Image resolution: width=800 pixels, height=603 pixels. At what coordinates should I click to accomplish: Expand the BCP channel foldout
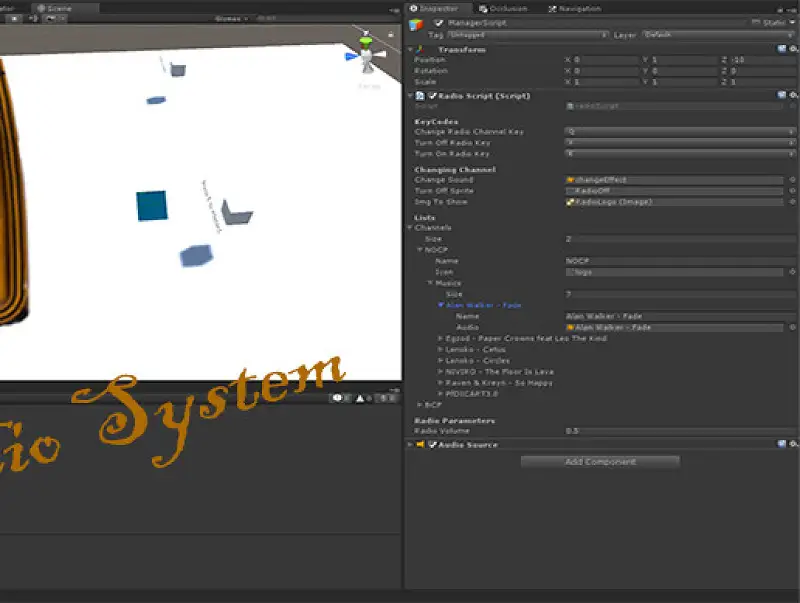point(420,405)
